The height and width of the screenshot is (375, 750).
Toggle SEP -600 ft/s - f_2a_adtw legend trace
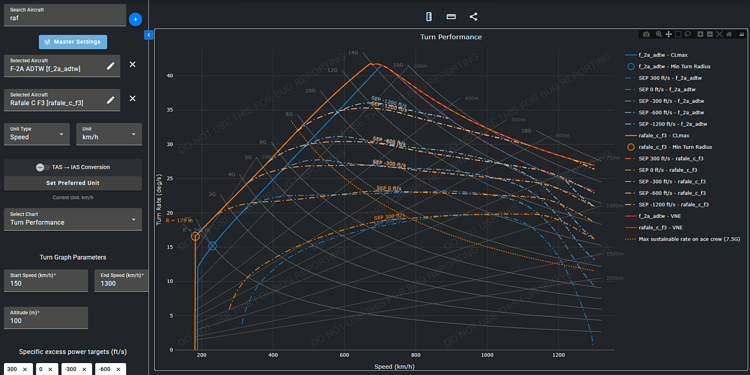(665, 112)
